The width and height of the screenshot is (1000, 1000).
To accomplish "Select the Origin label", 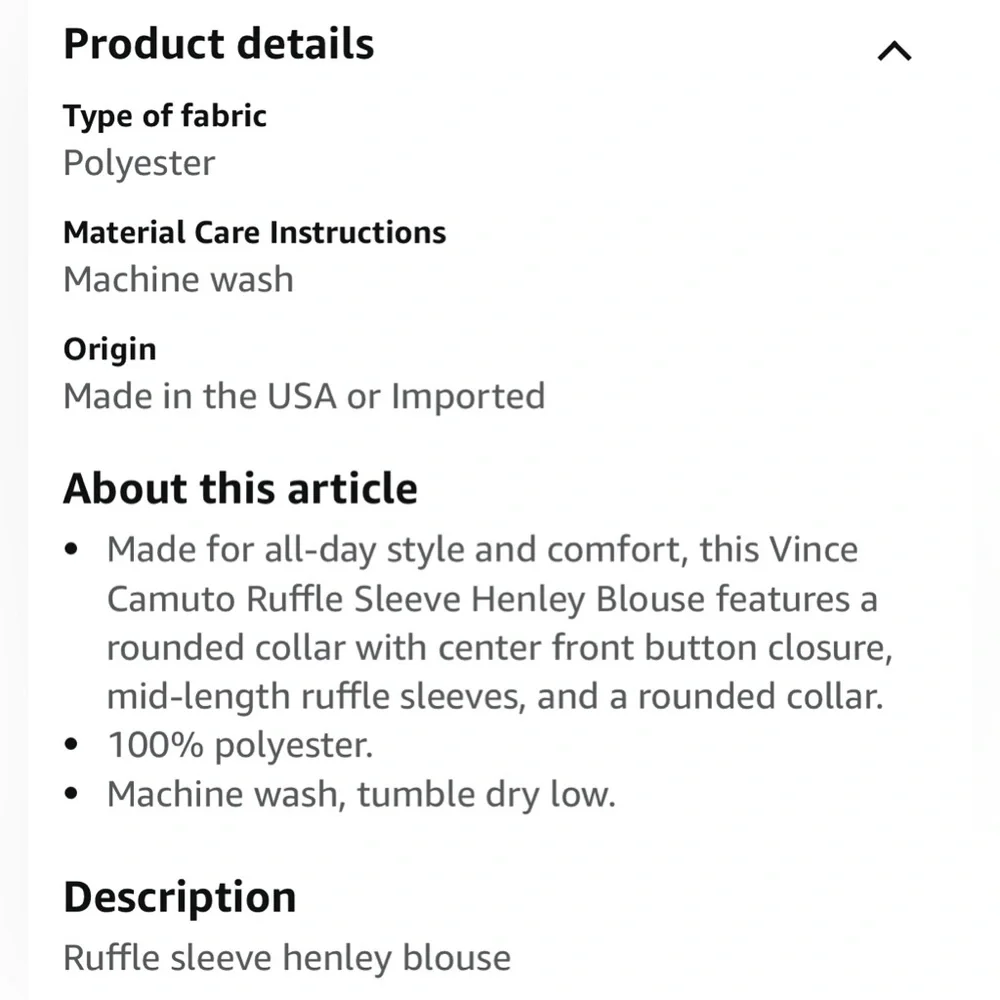I will point(110,349).
